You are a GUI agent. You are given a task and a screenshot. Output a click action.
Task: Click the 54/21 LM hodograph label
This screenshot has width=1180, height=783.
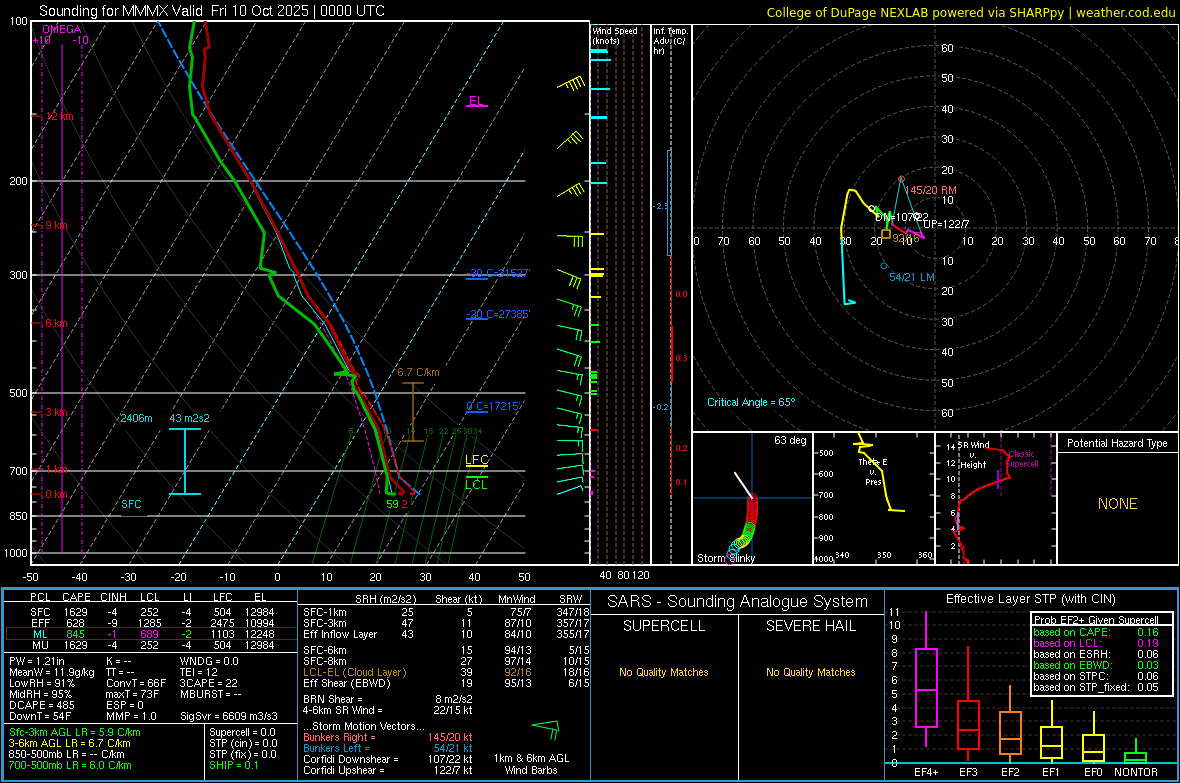tap(911, 277)
